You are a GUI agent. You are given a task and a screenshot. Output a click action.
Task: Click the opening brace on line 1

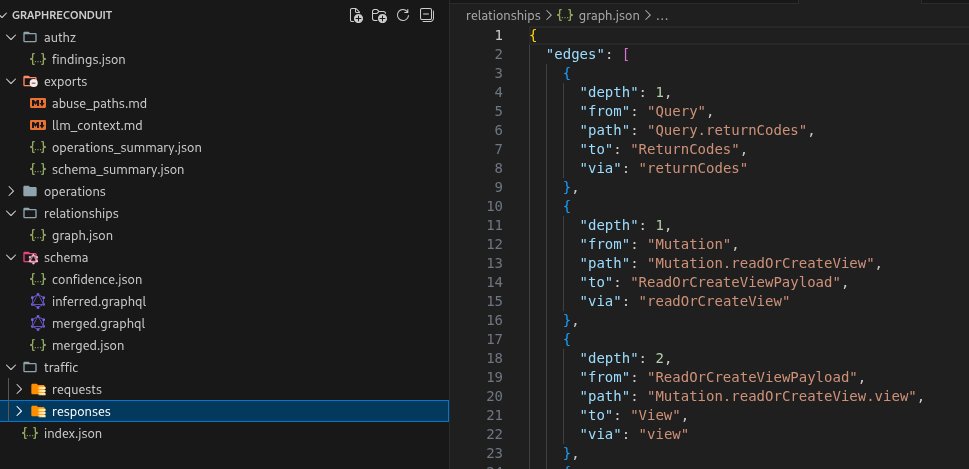coord(533,35)
